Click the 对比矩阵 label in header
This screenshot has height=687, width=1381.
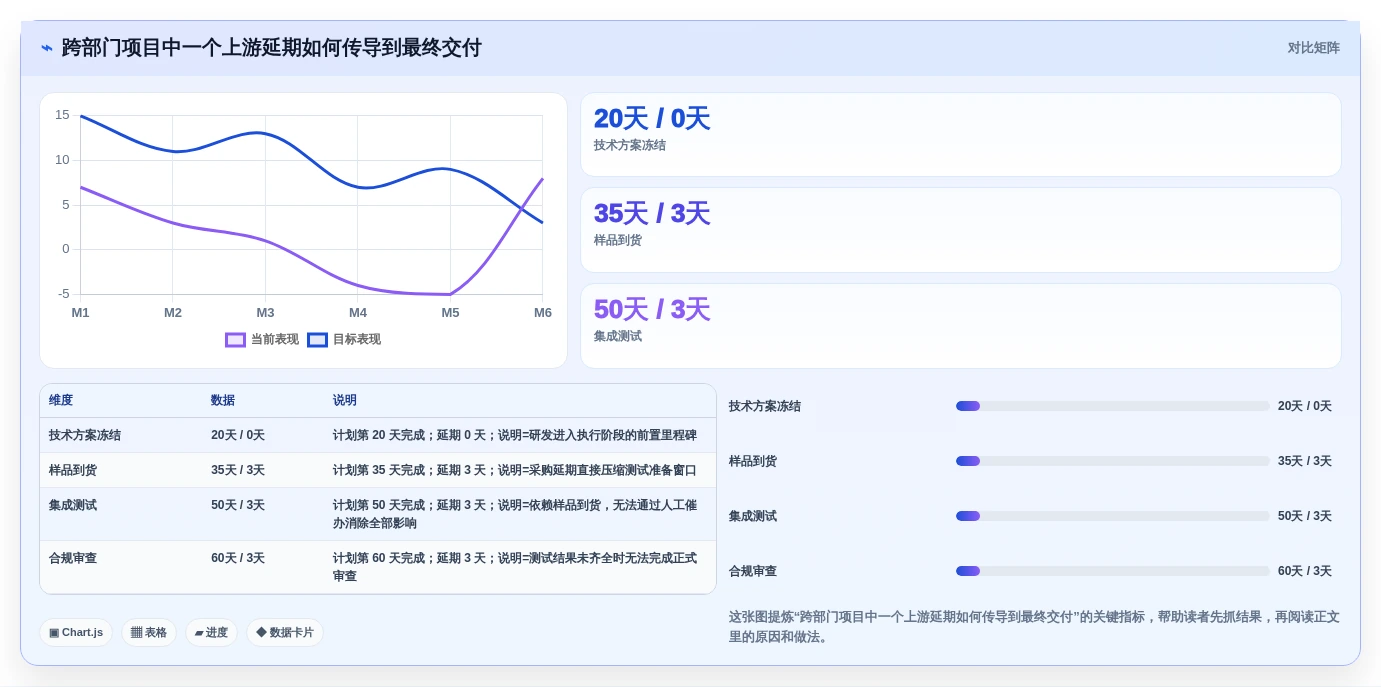coord(1313,48)
